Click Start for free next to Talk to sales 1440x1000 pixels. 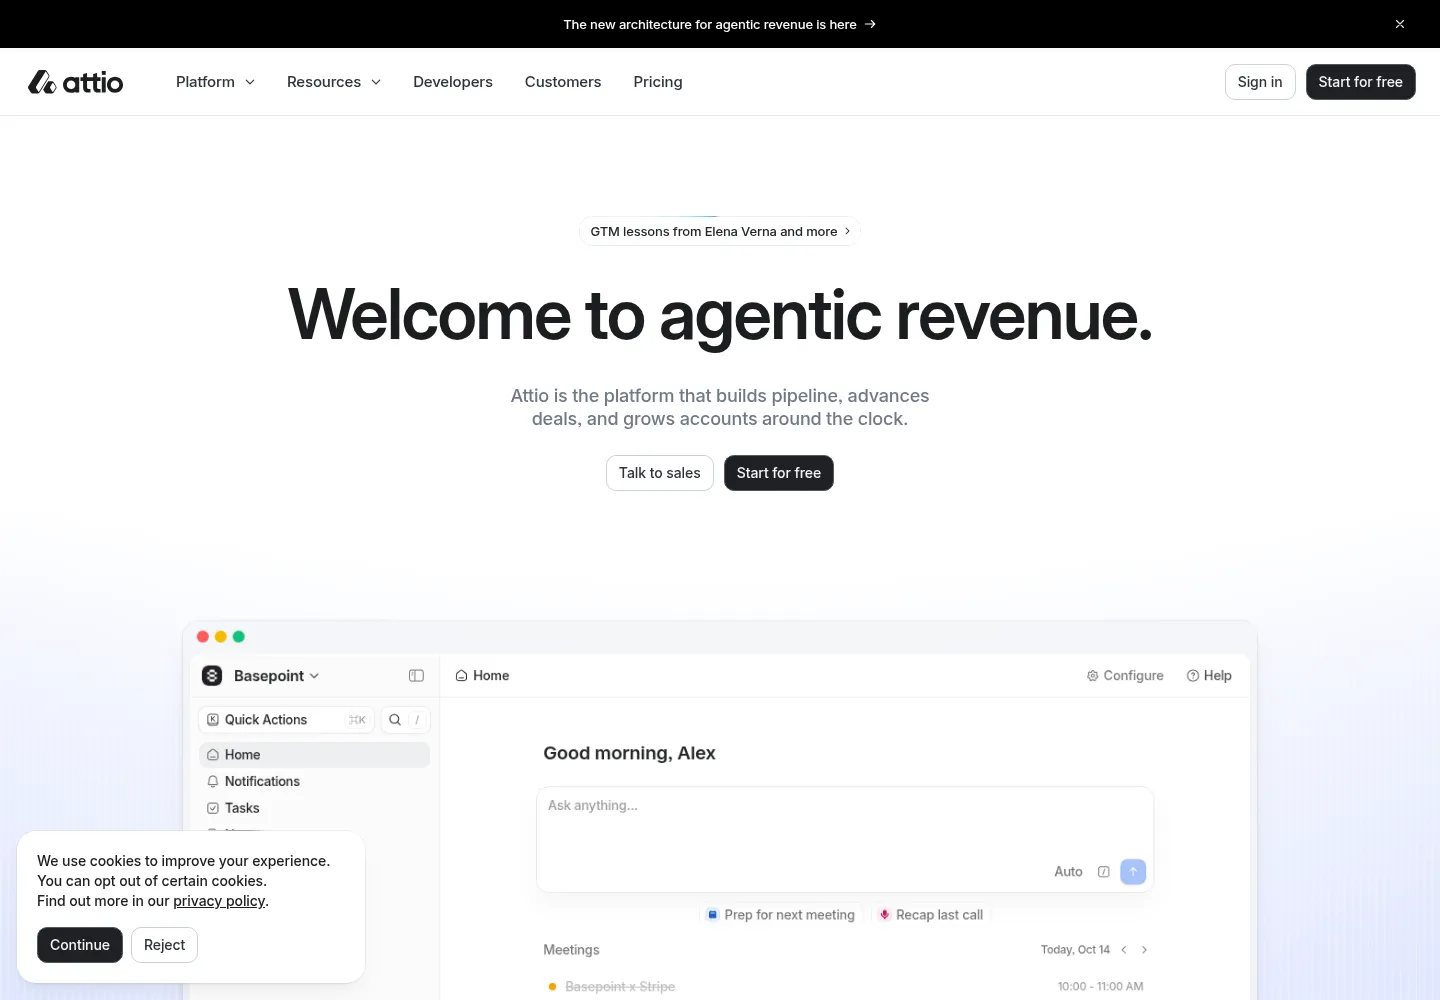(779, 473)
